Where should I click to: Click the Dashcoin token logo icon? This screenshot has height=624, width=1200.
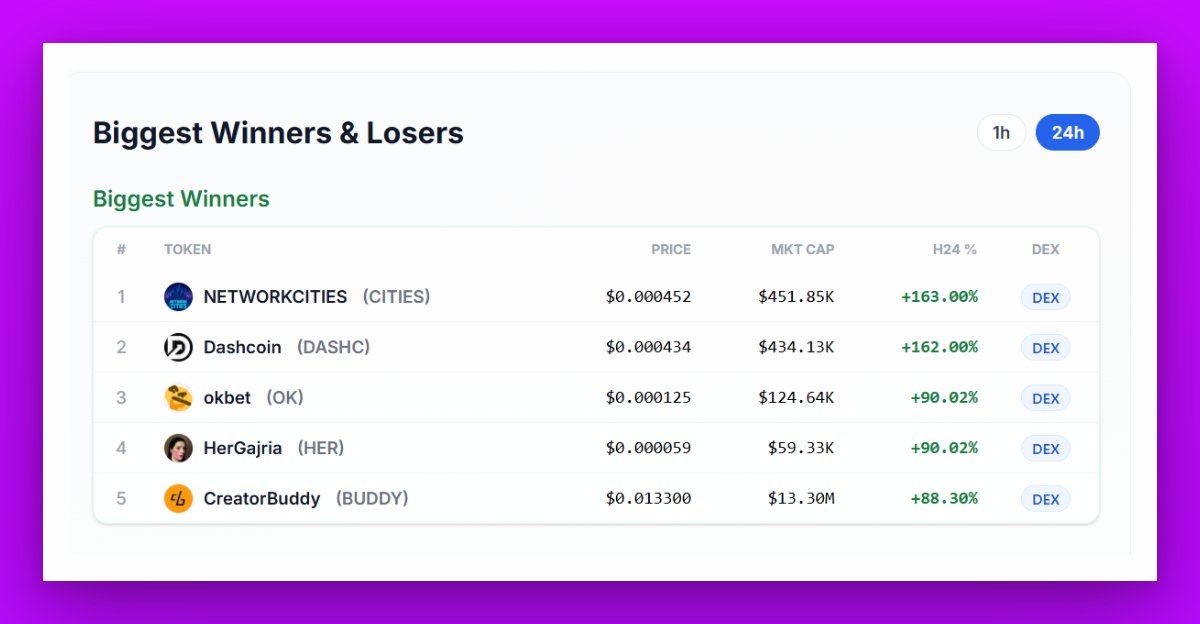[x=178, y=347]
